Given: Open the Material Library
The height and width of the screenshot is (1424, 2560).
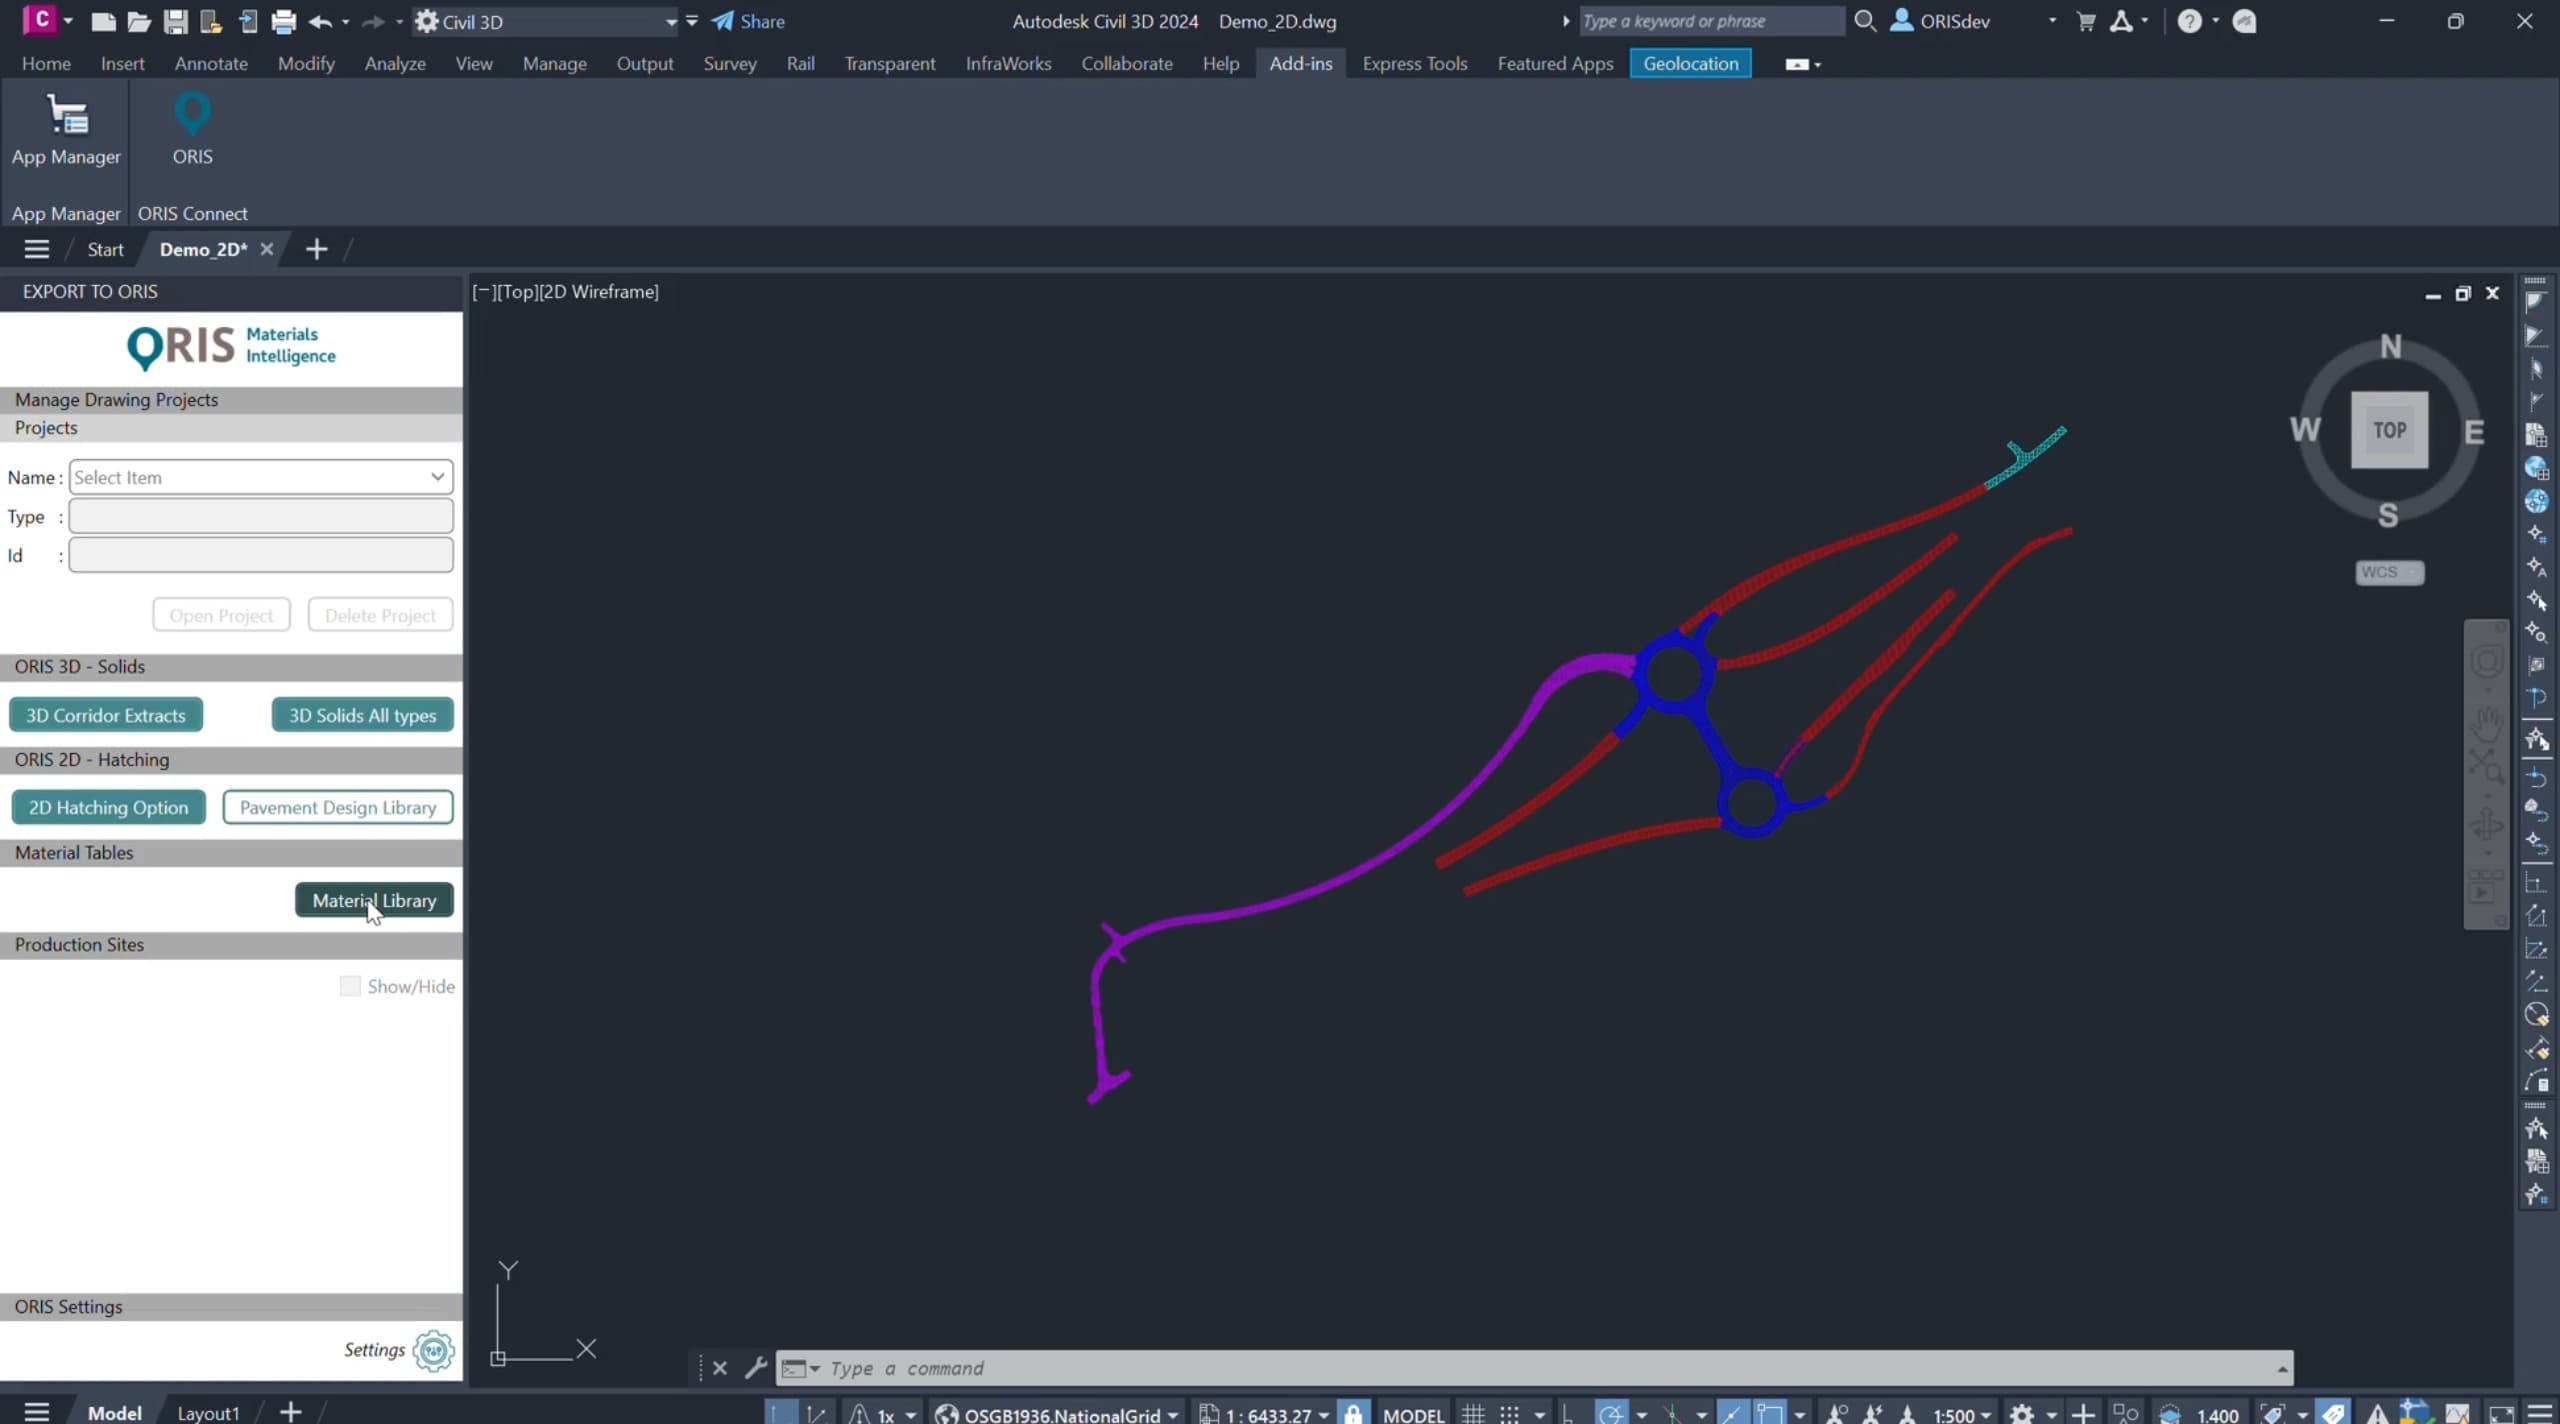Looking at the screenshot, I should pos(374,900).
